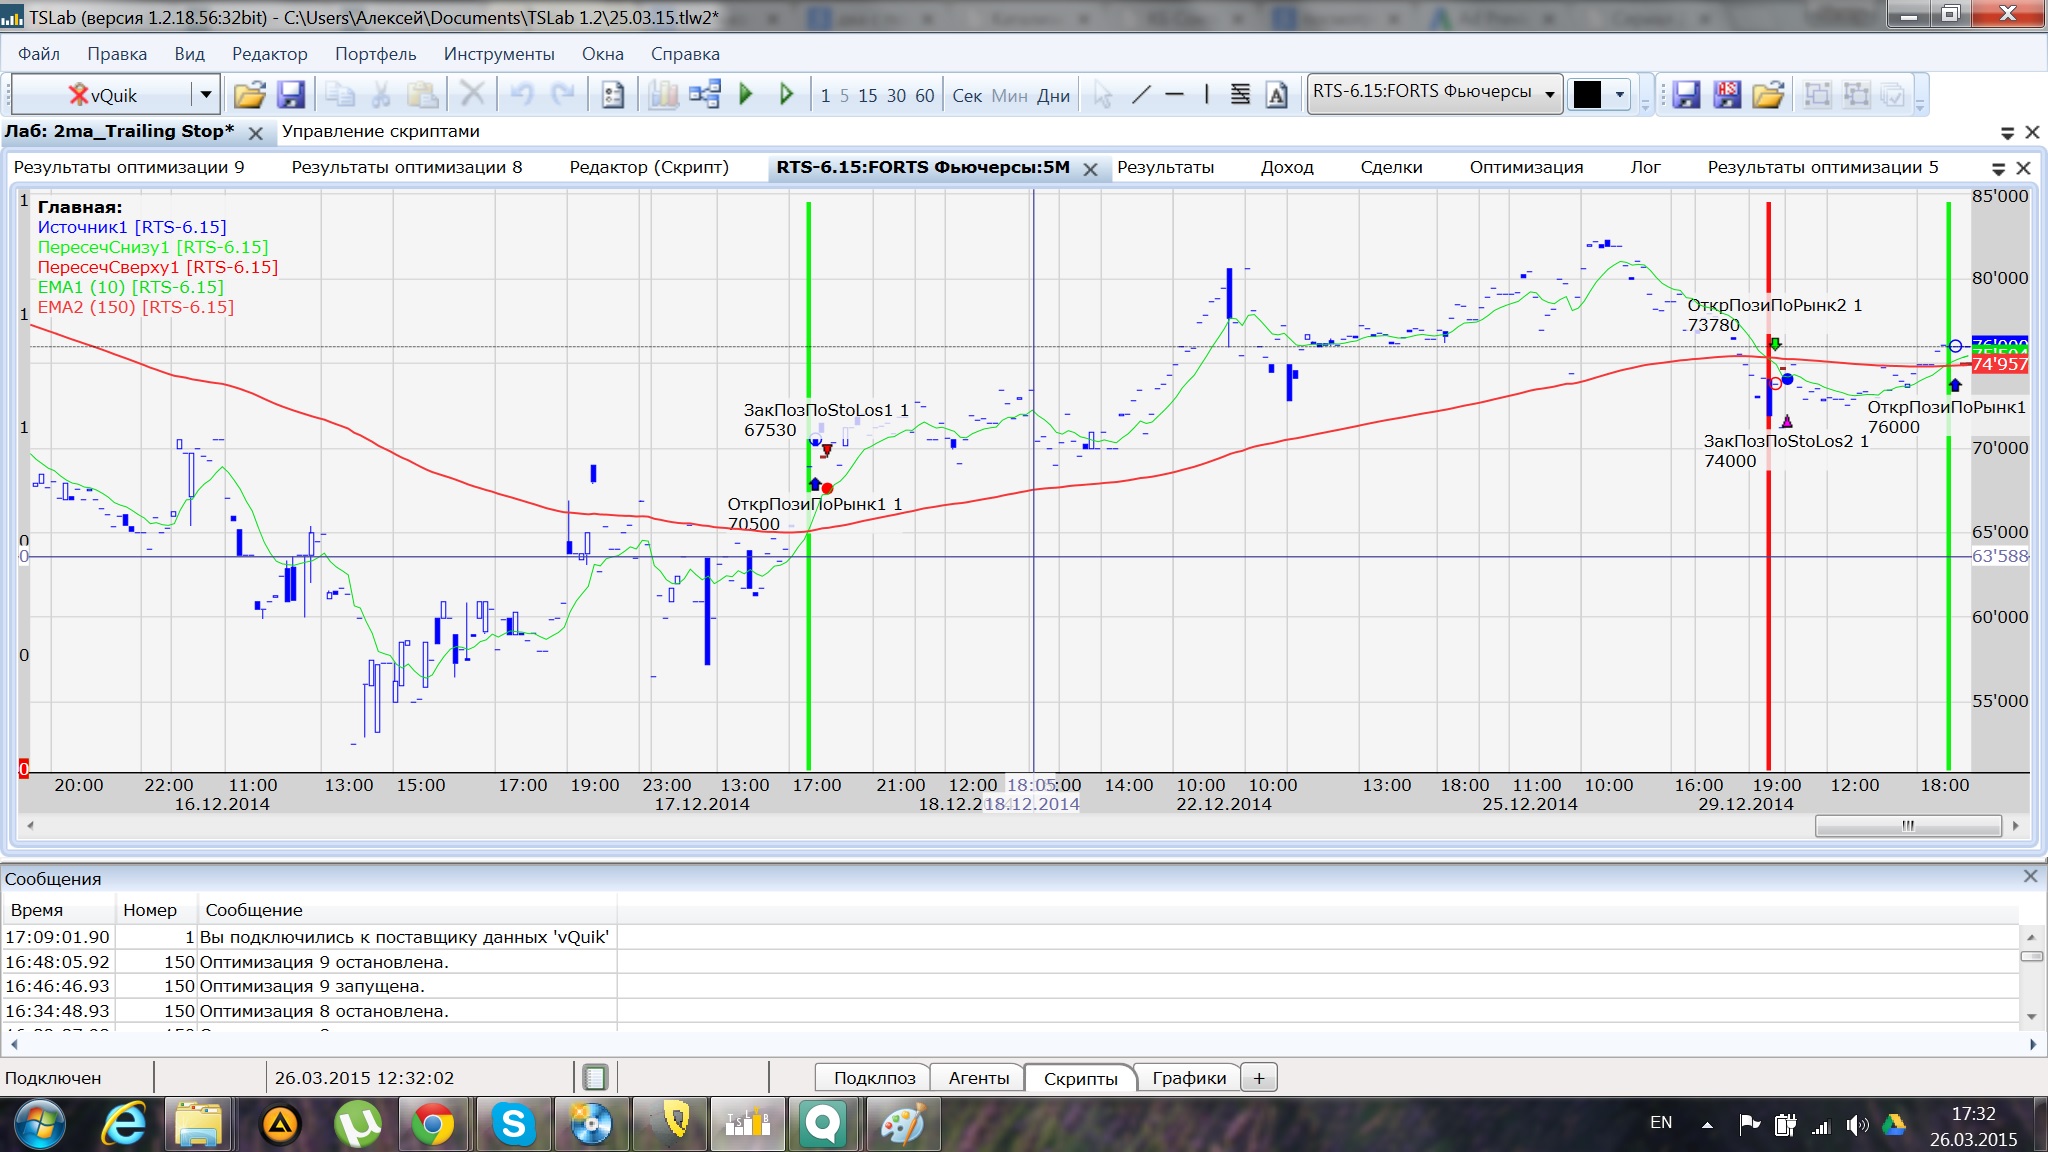Click the chart horizontal scrollbar thumb
This screenshot has height=1152, width=2048.
click(1907, 826)
